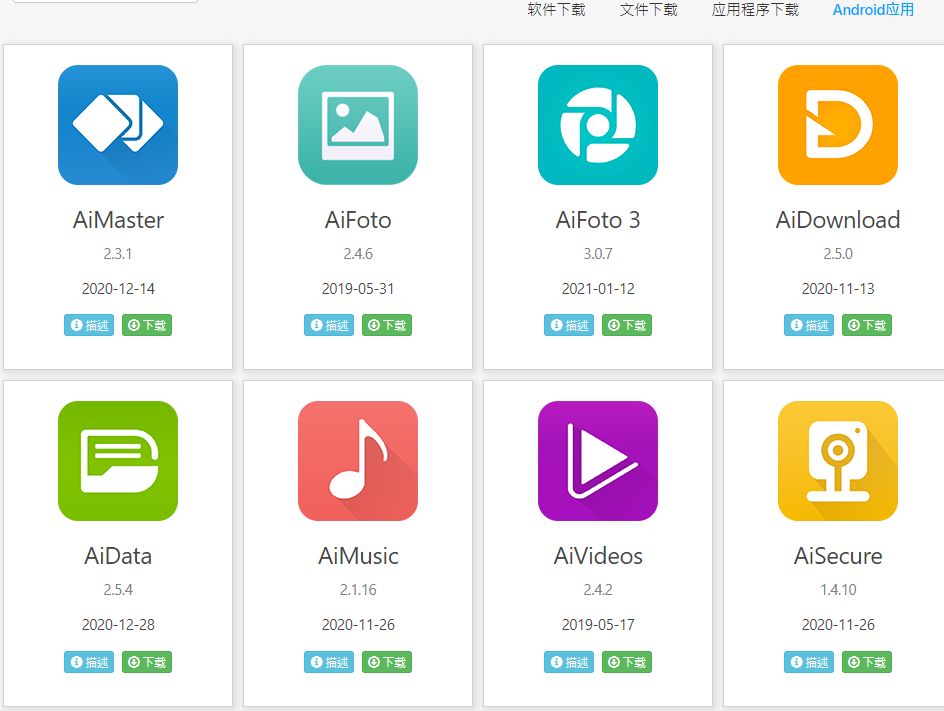
Task: Open the AiSecure app icon
Action: (837, 461)
